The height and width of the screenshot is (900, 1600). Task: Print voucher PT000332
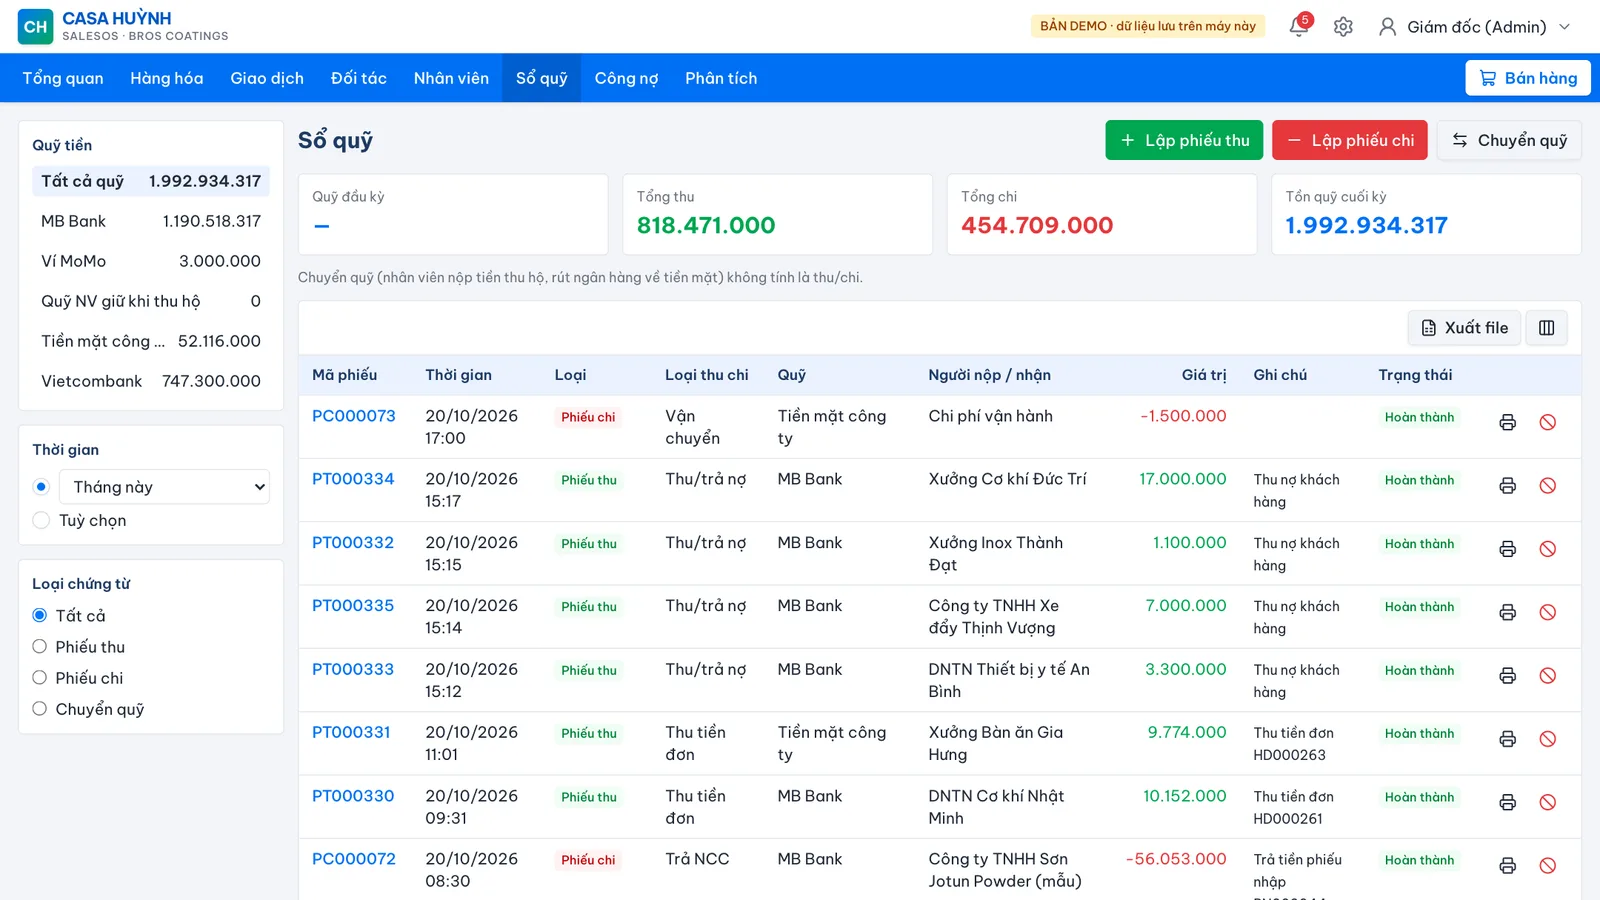tap(1507, 549)
